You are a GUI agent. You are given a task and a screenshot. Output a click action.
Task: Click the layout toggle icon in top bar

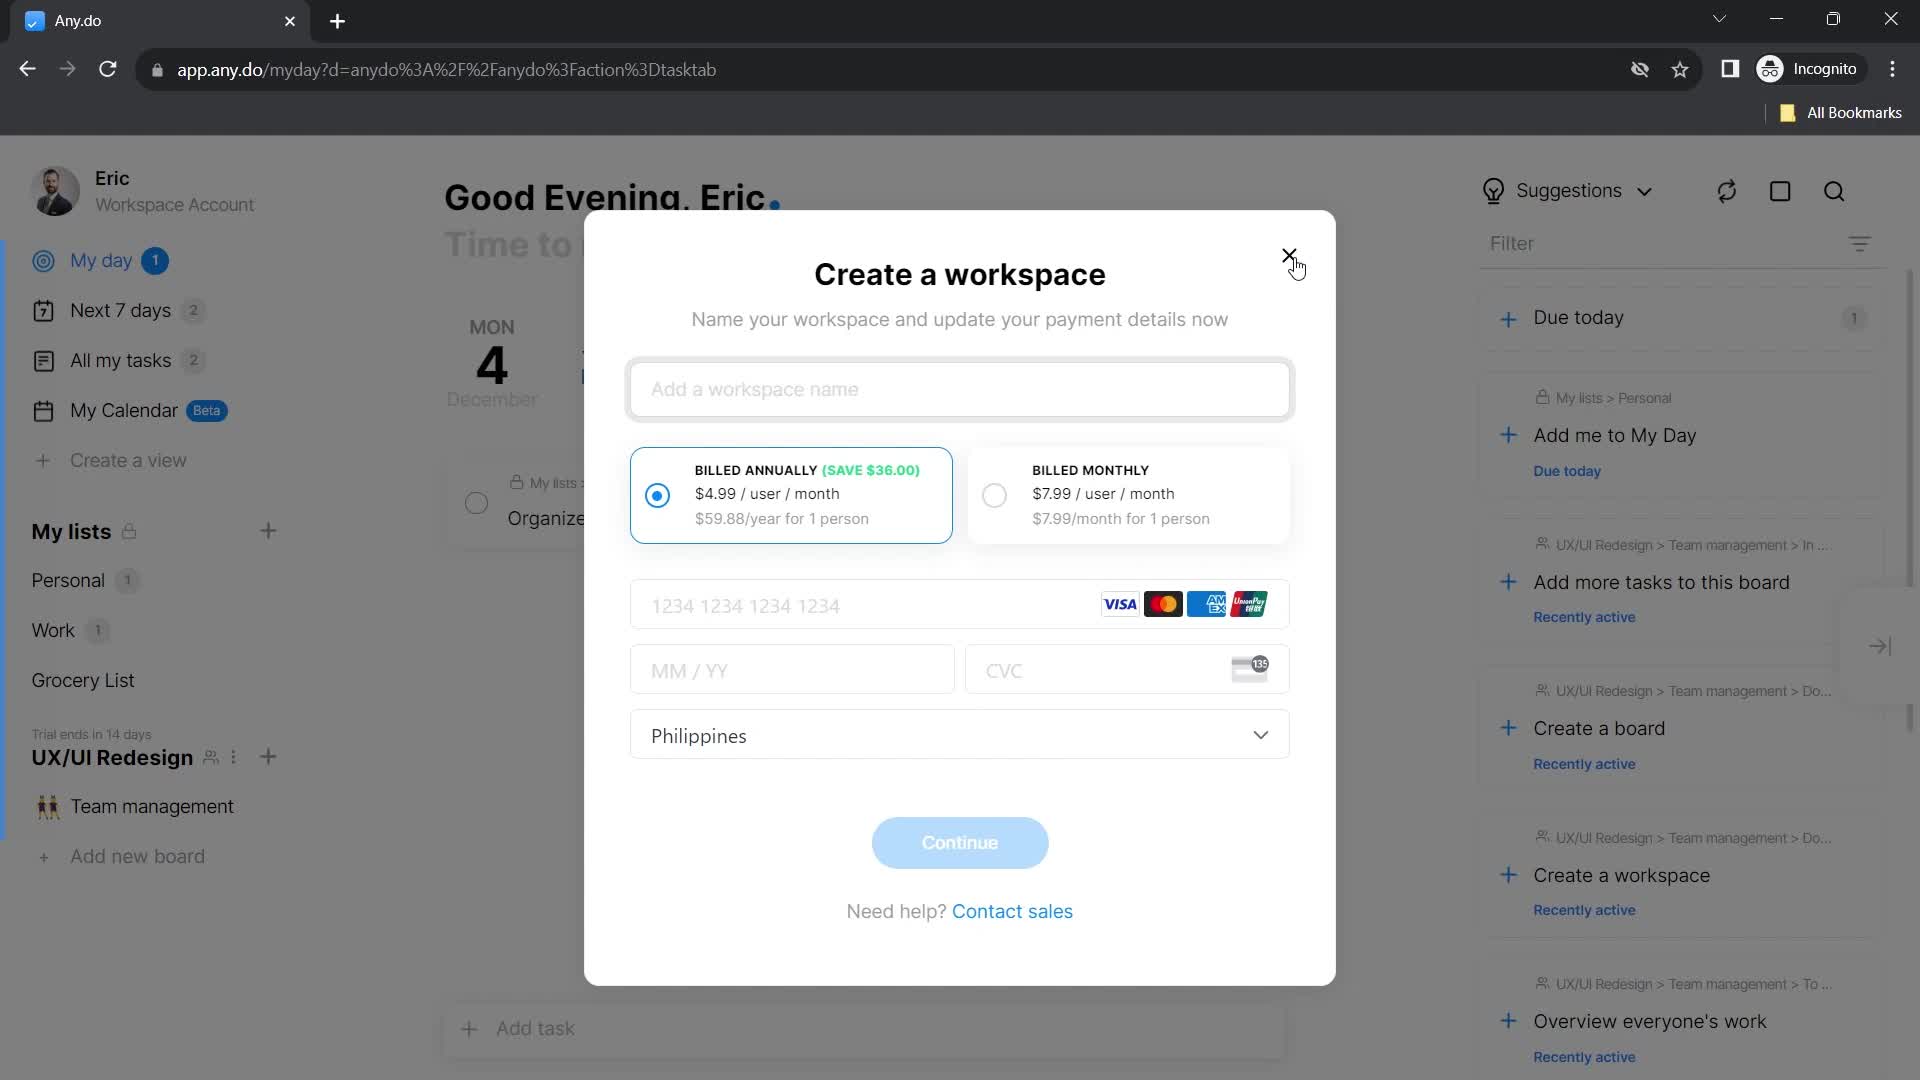coord(1782,191)
